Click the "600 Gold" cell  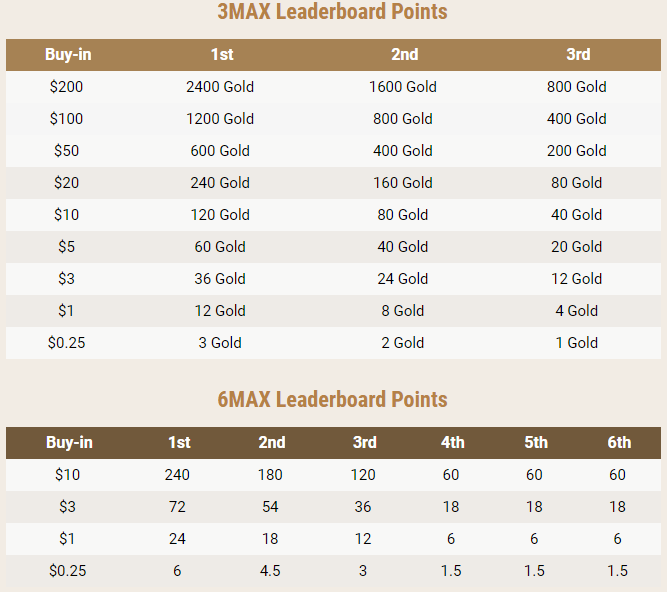click(x=220, y=151)
